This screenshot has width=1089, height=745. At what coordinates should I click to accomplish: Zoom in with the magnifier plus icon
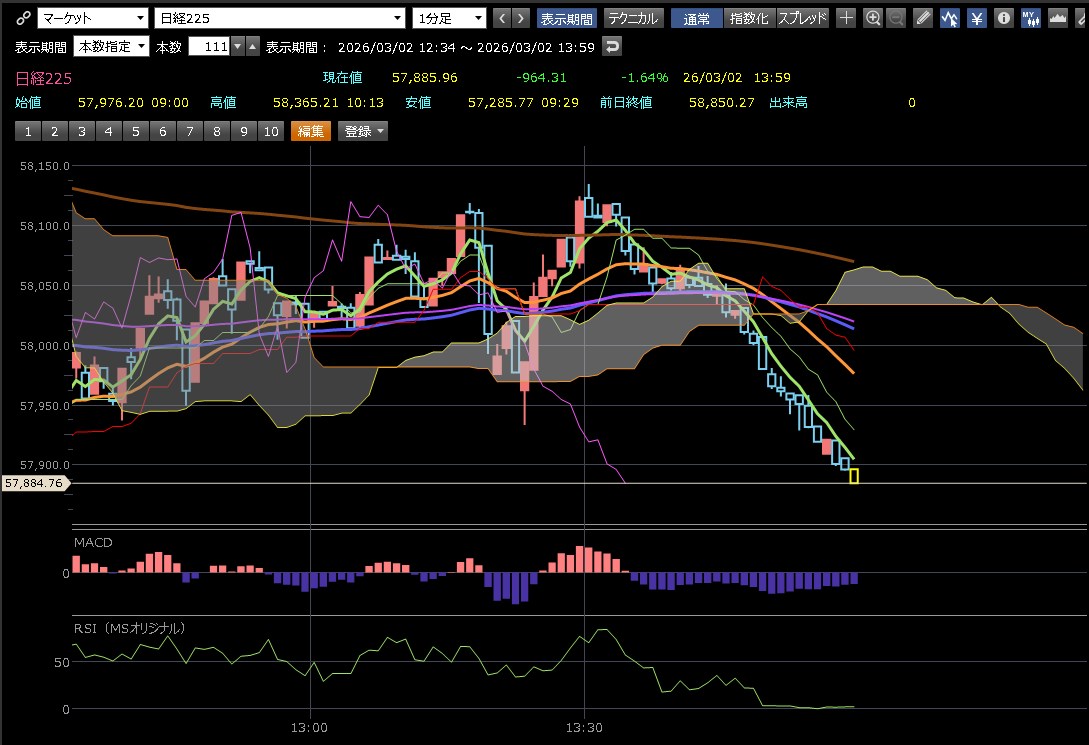click(872, 18)
